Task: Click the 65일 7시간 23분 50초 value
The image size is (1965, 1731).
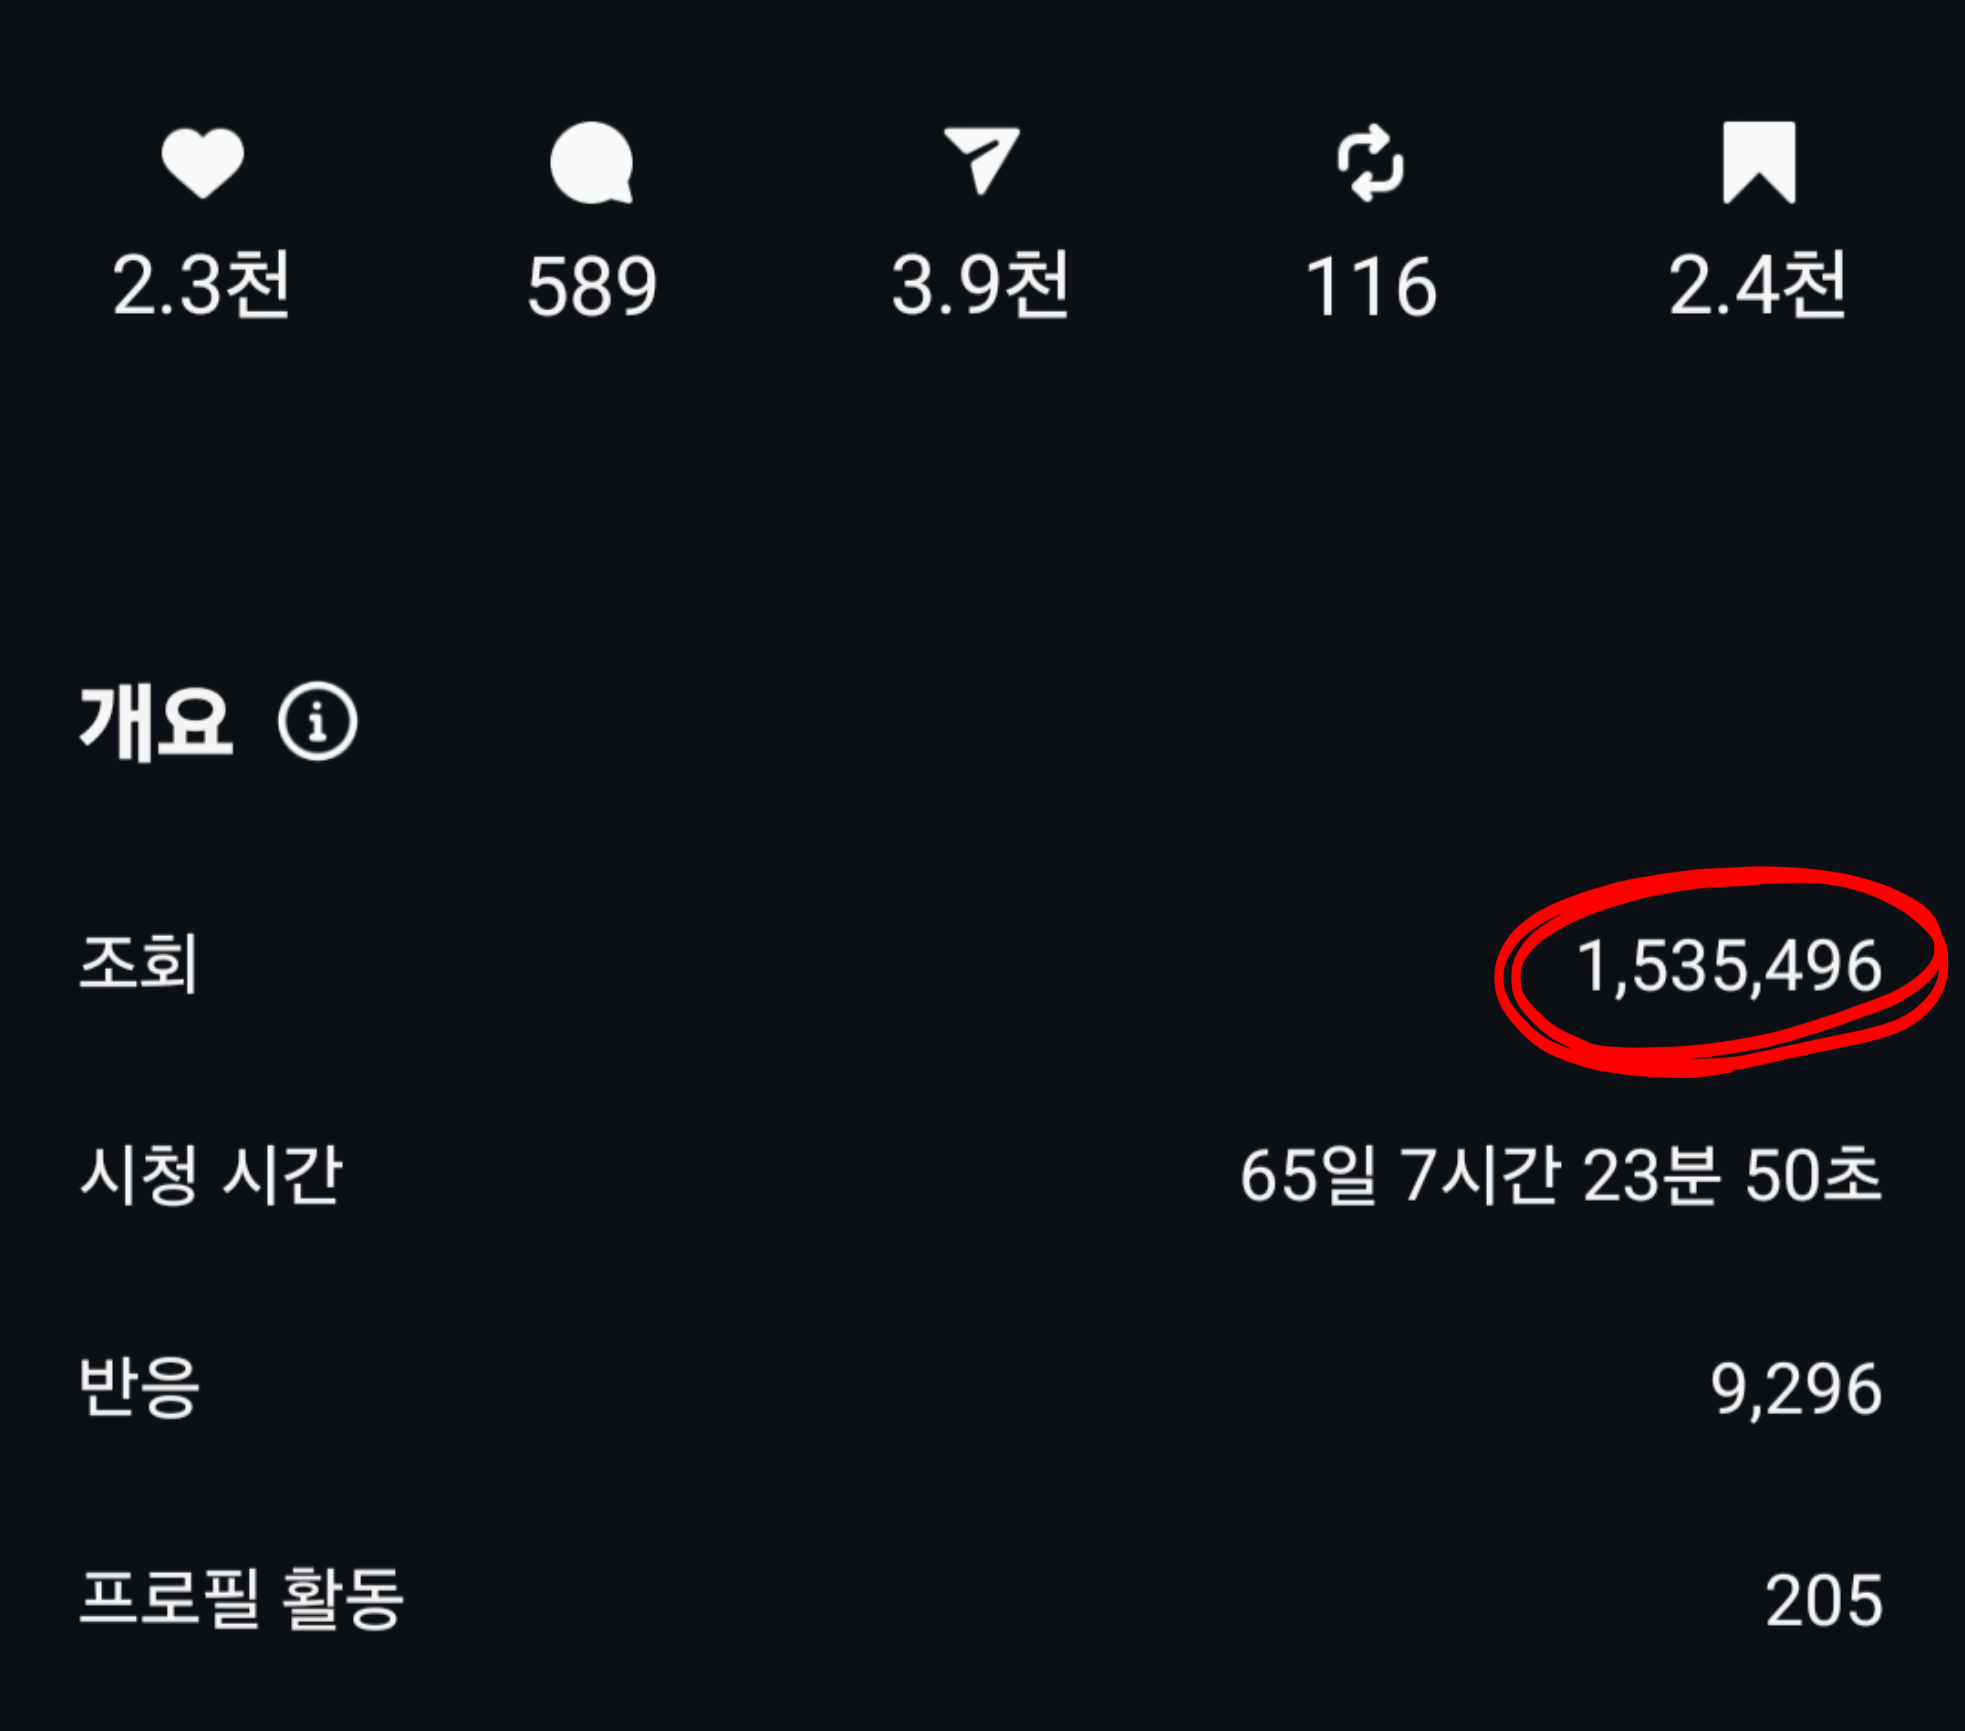Action: point(1561,1175)
